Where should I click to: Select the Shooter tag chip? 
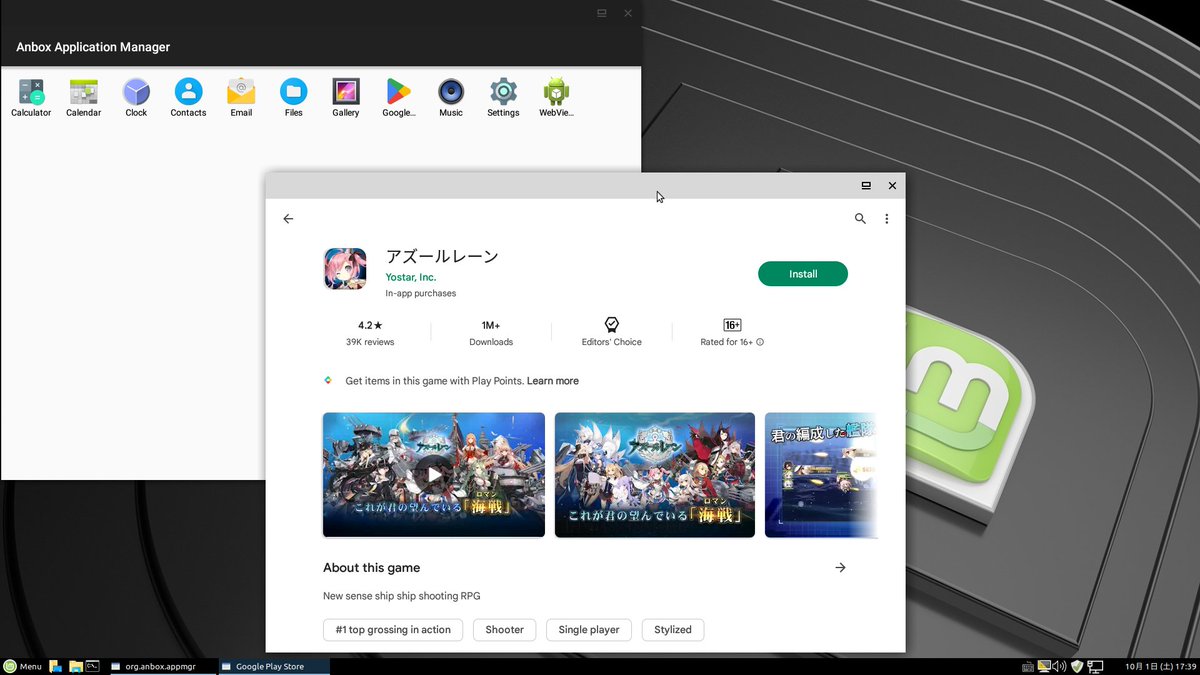coord(505,630)
